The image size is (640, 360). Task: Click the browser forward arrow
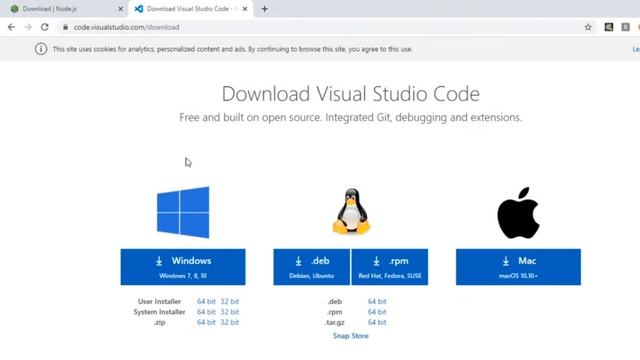coord(28,27)
